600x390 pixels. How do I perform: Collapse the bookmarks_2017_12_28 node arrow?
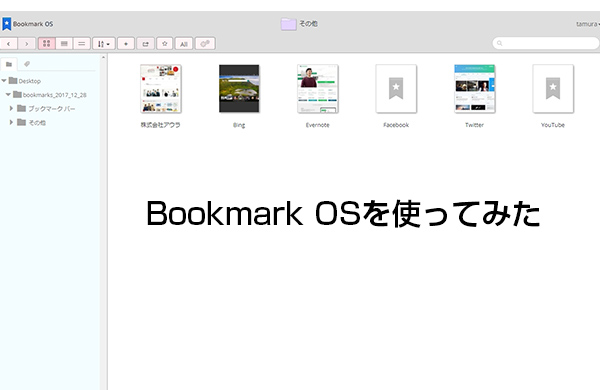8,95
